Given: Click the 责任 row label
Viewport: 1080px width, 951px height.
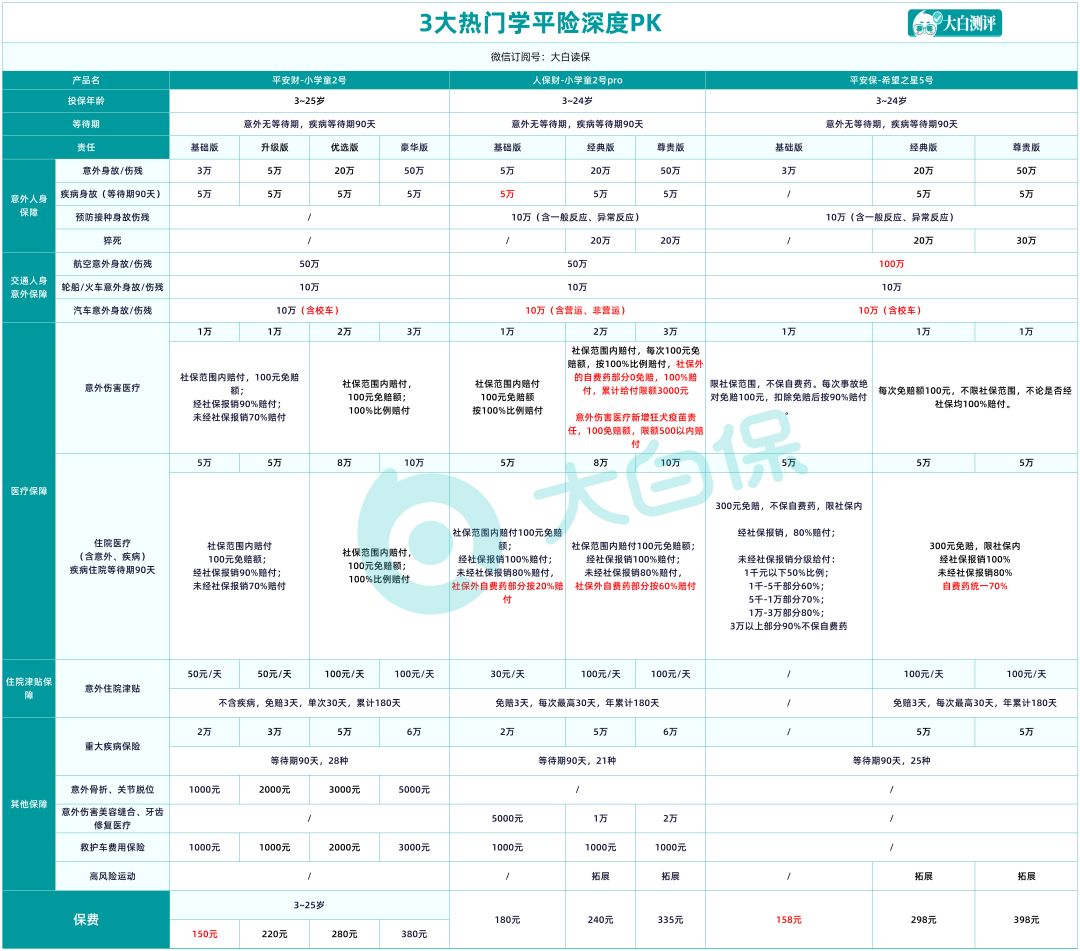Looking at the screenshot, I should click(x=86, y=147).
